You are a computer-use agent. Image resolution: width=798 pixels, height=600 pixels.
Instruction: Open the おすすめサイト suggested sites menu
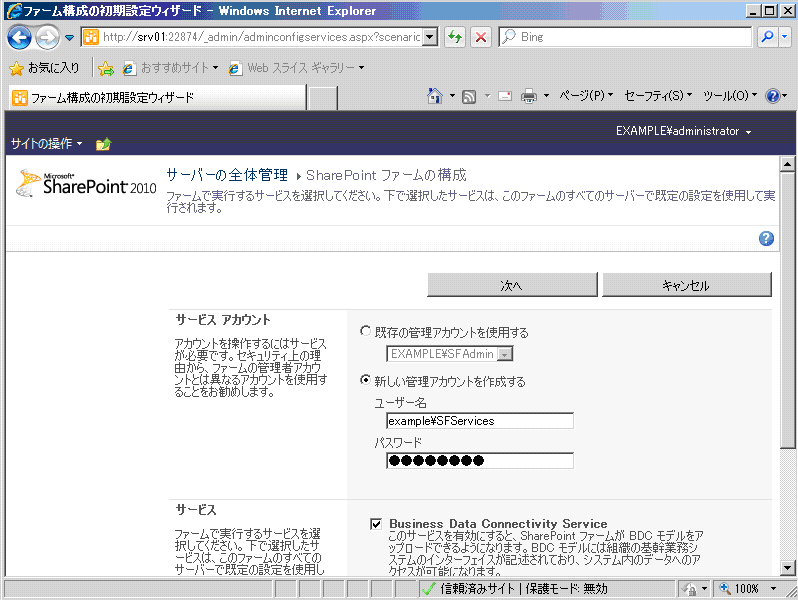pos(170,68)
